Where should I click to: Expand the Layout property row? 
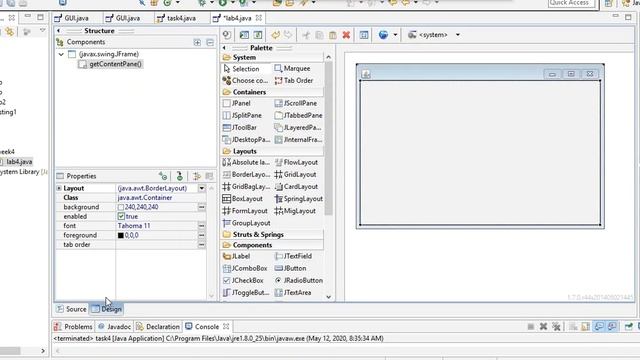pyautogui.click(x=59, y=188)
